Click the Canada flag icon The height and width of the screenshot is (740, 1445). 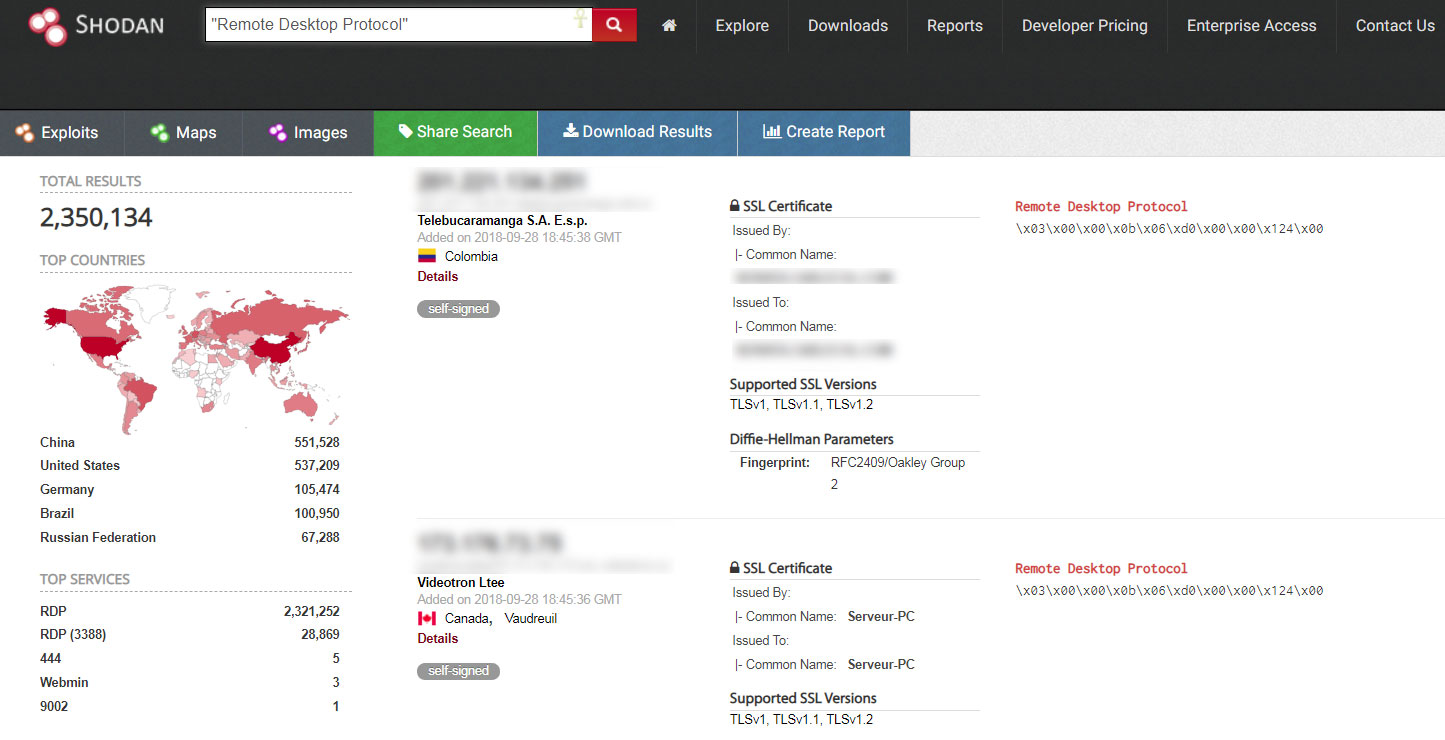click(427, 618)
